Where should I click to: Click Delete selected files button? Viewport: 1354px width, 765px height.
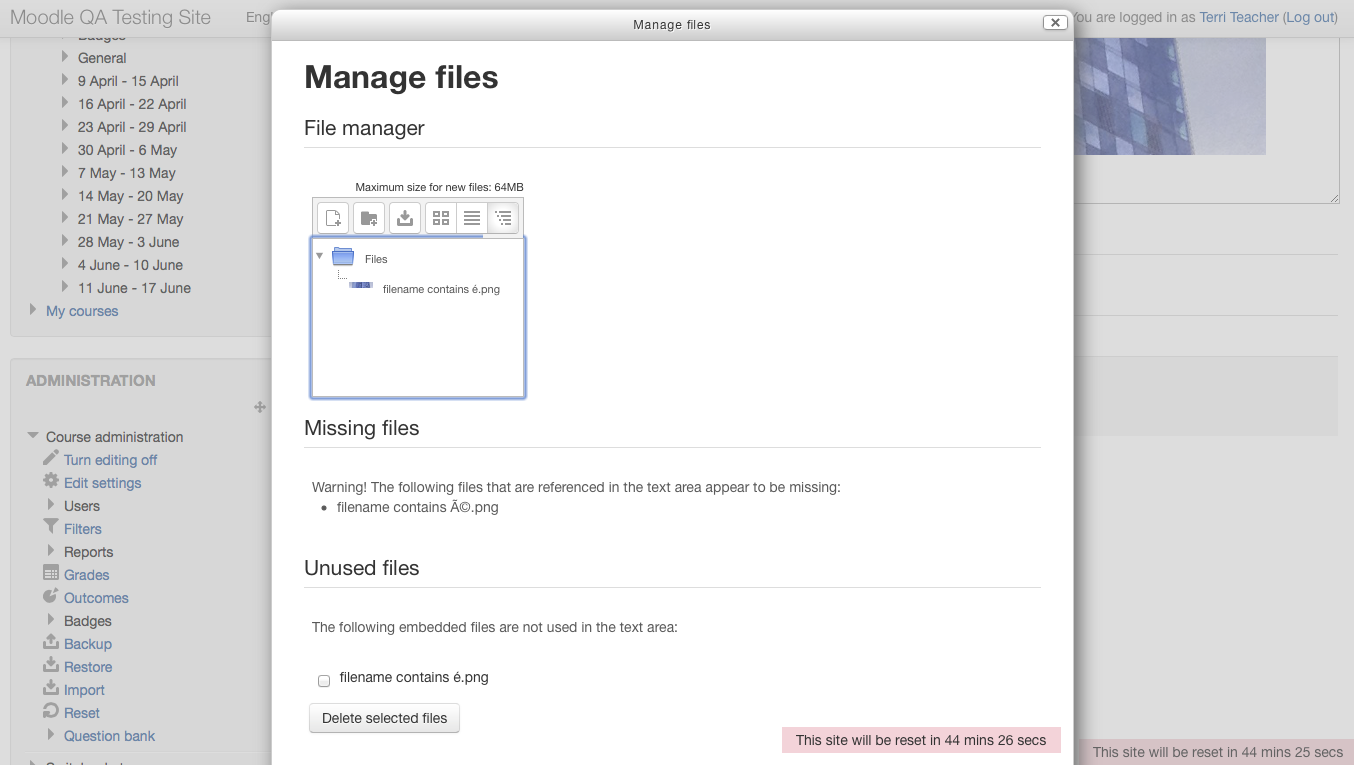pyautogui.click(x=385, y=718)
